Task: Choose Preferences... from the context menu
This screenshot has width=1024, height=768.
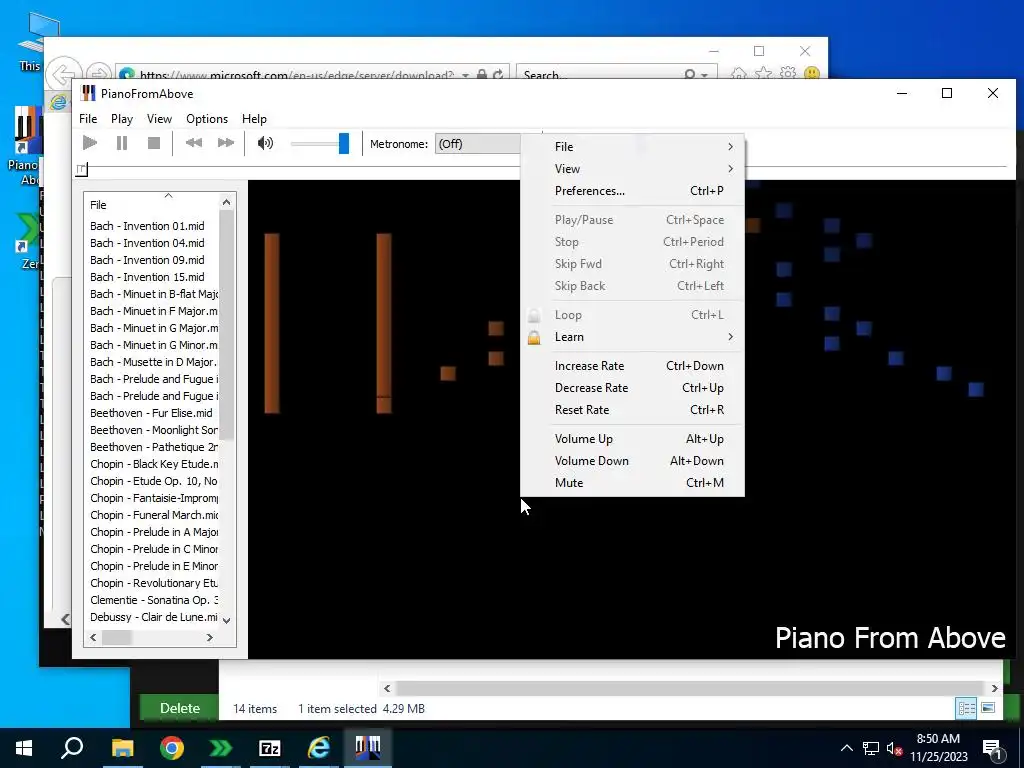Action: pyautogui.click(x=632, y=191)
